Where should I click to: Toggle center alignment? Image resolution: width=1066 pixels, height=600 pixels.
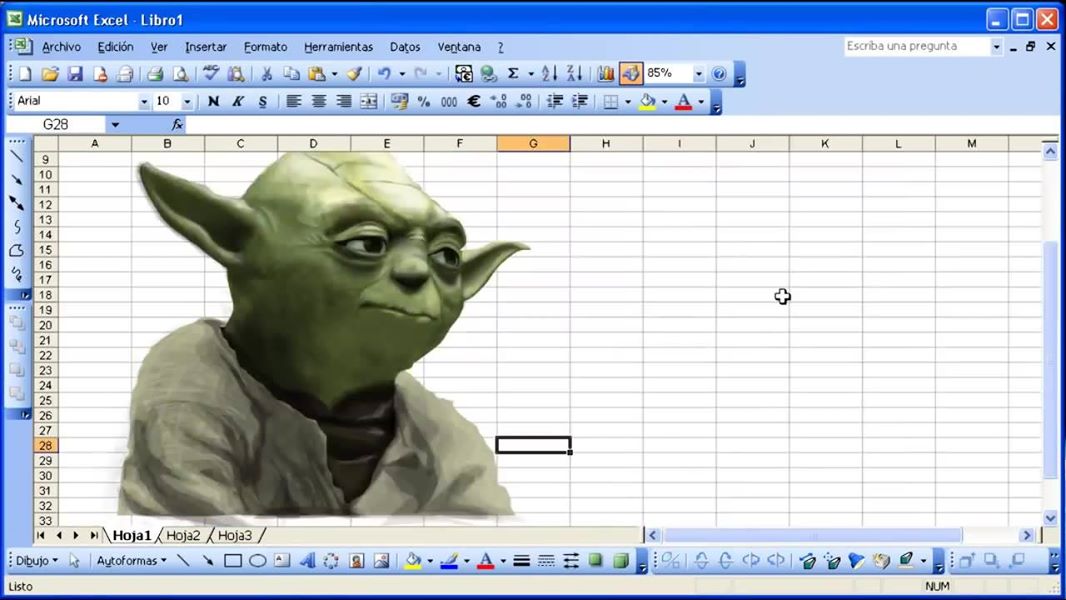[318, 102]
